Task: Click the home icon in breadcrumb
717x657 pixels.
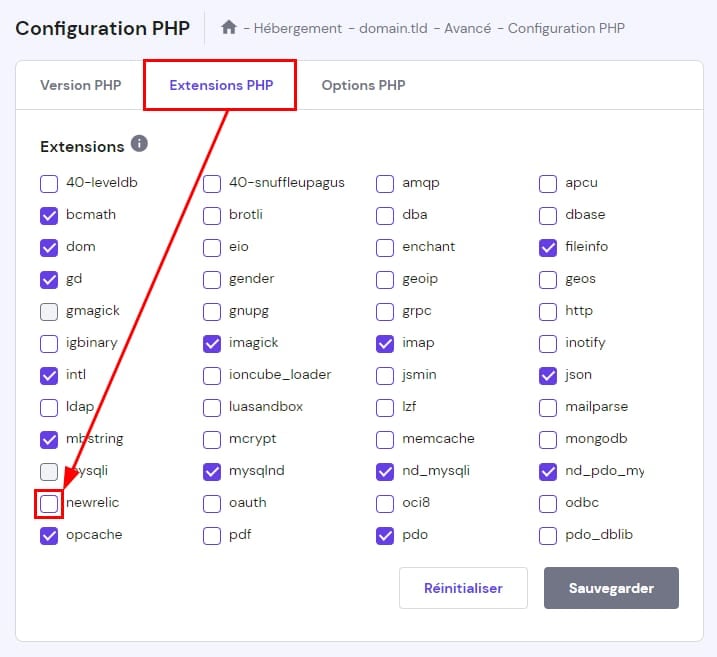Action: click(x=229, y=28)
